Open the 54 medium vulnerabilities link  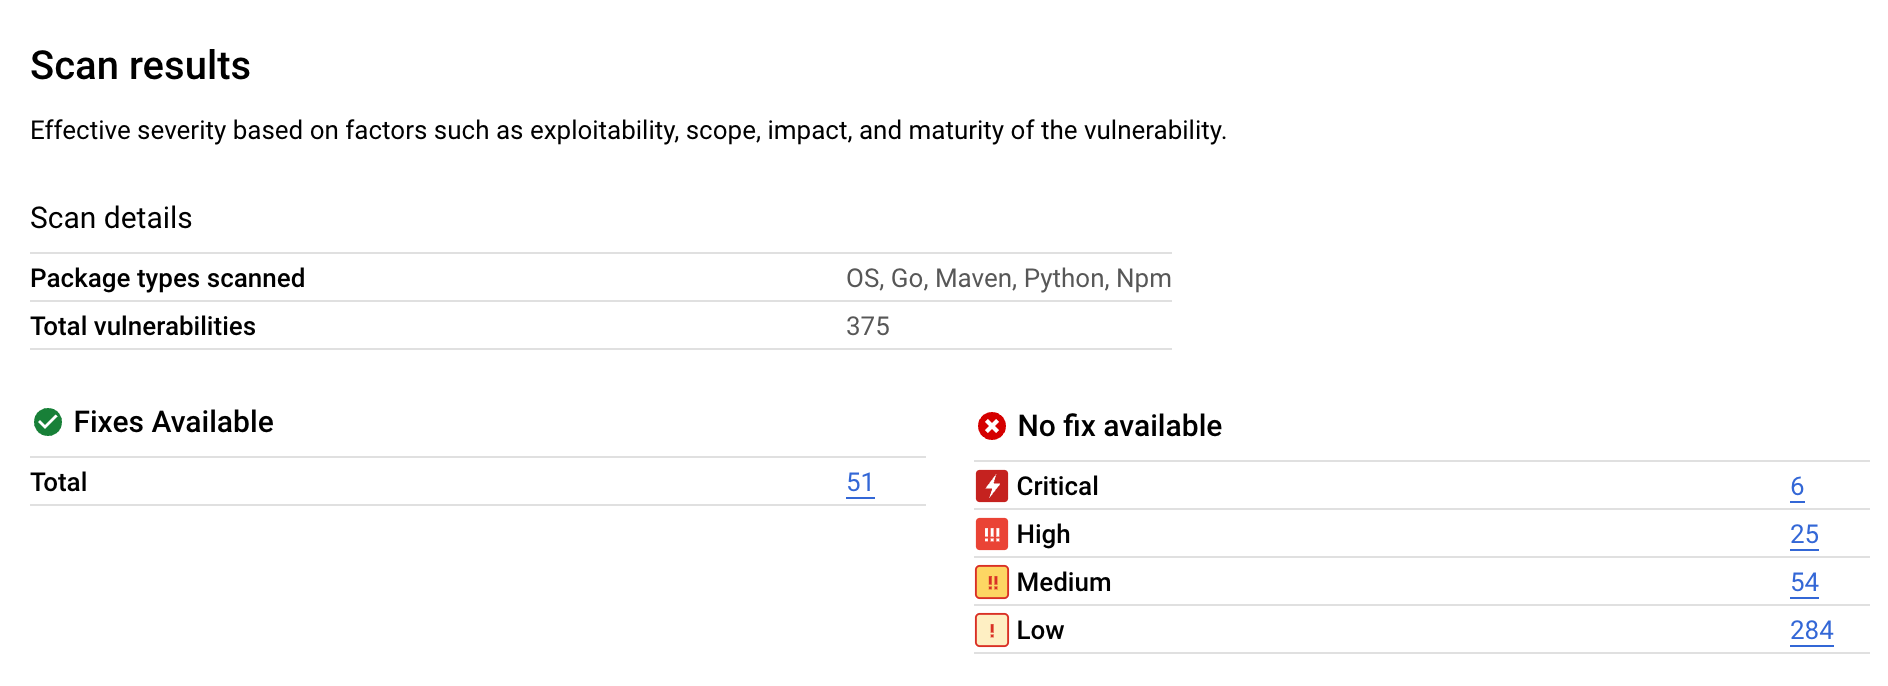(x=1804, y=582)
